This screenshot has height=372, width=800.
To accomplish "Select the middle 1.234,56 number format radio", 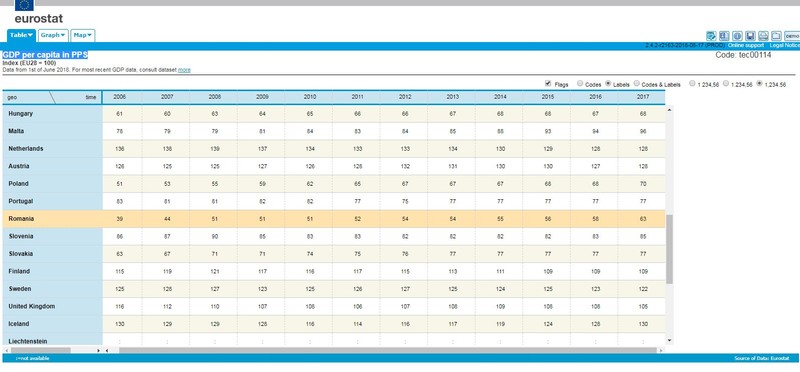I will pyautogui.click(x=726, y=83).
